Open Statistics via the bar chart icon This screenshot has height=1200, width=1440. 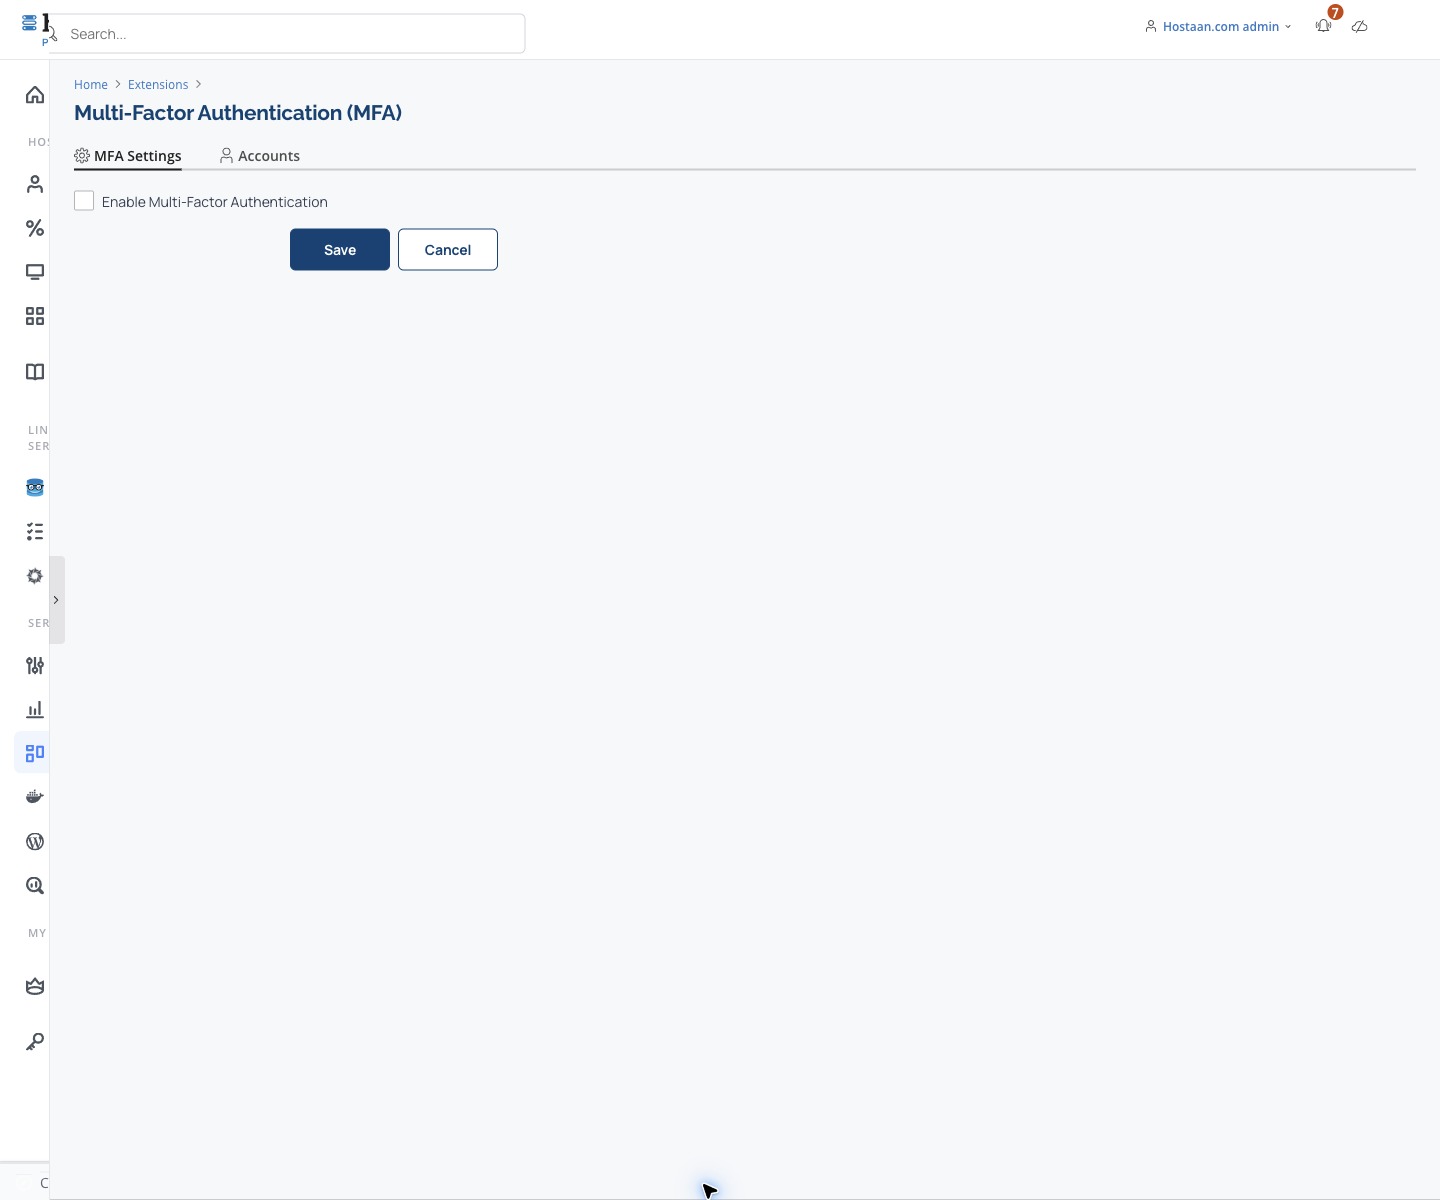click(x=35, y=709)
